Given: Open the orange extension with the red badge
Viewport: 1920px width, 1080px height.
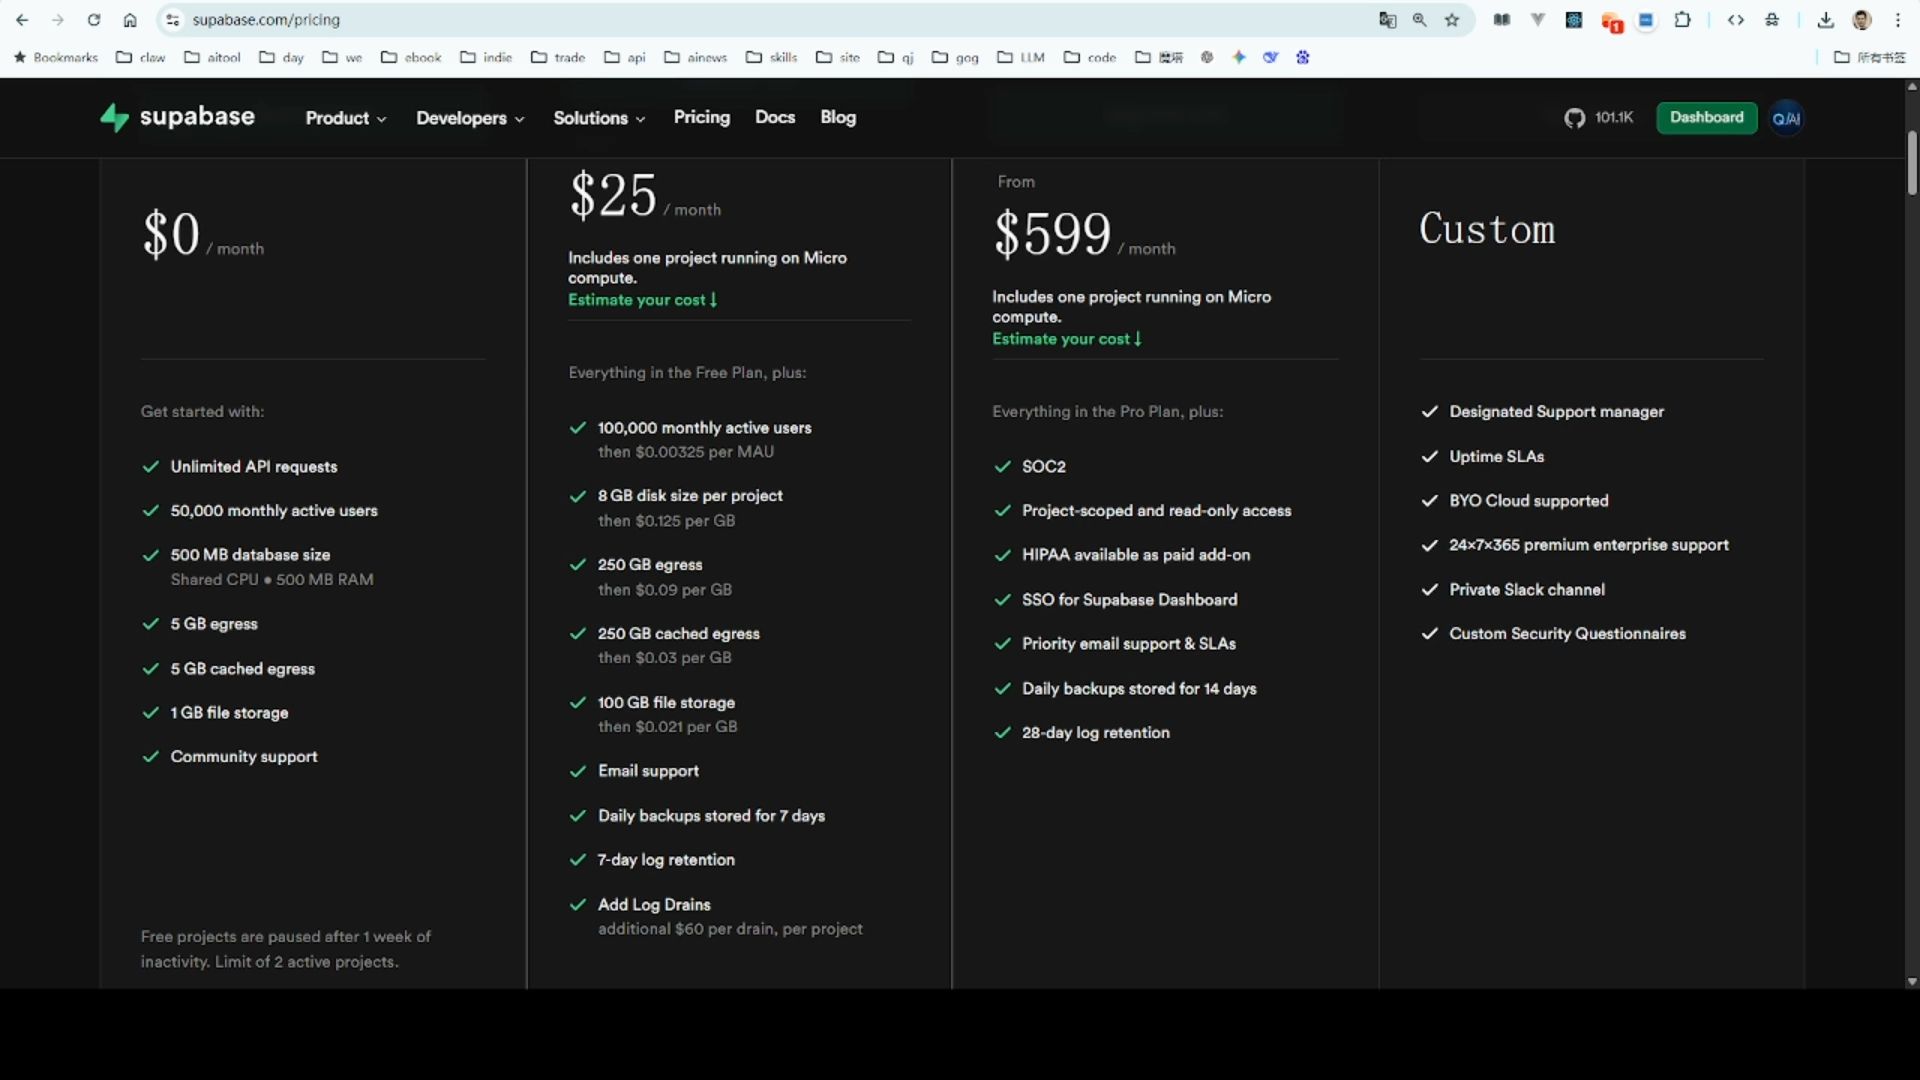Looking at the screenshot, I should point(1611,22).
